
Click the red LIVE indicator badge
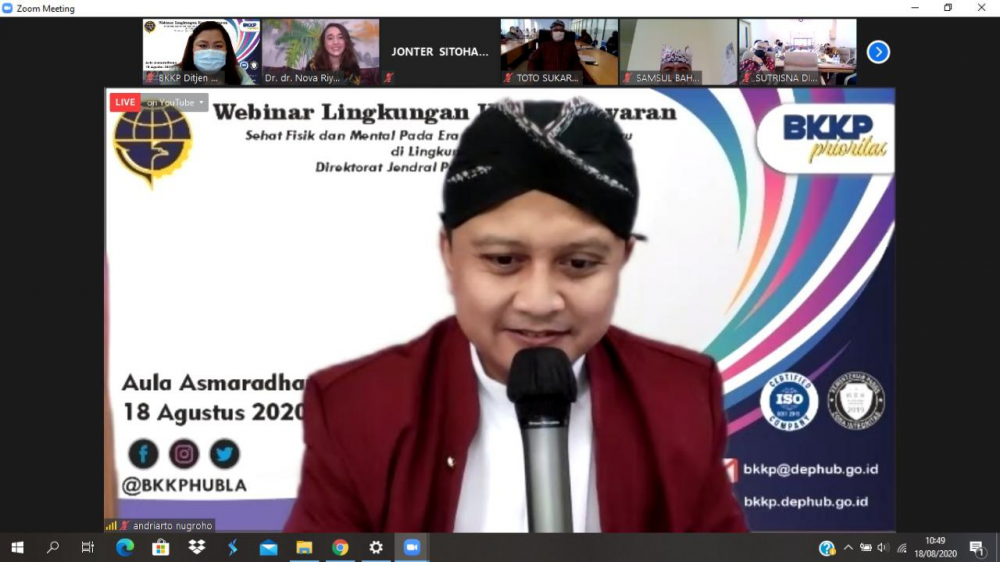tap(125, 102)
